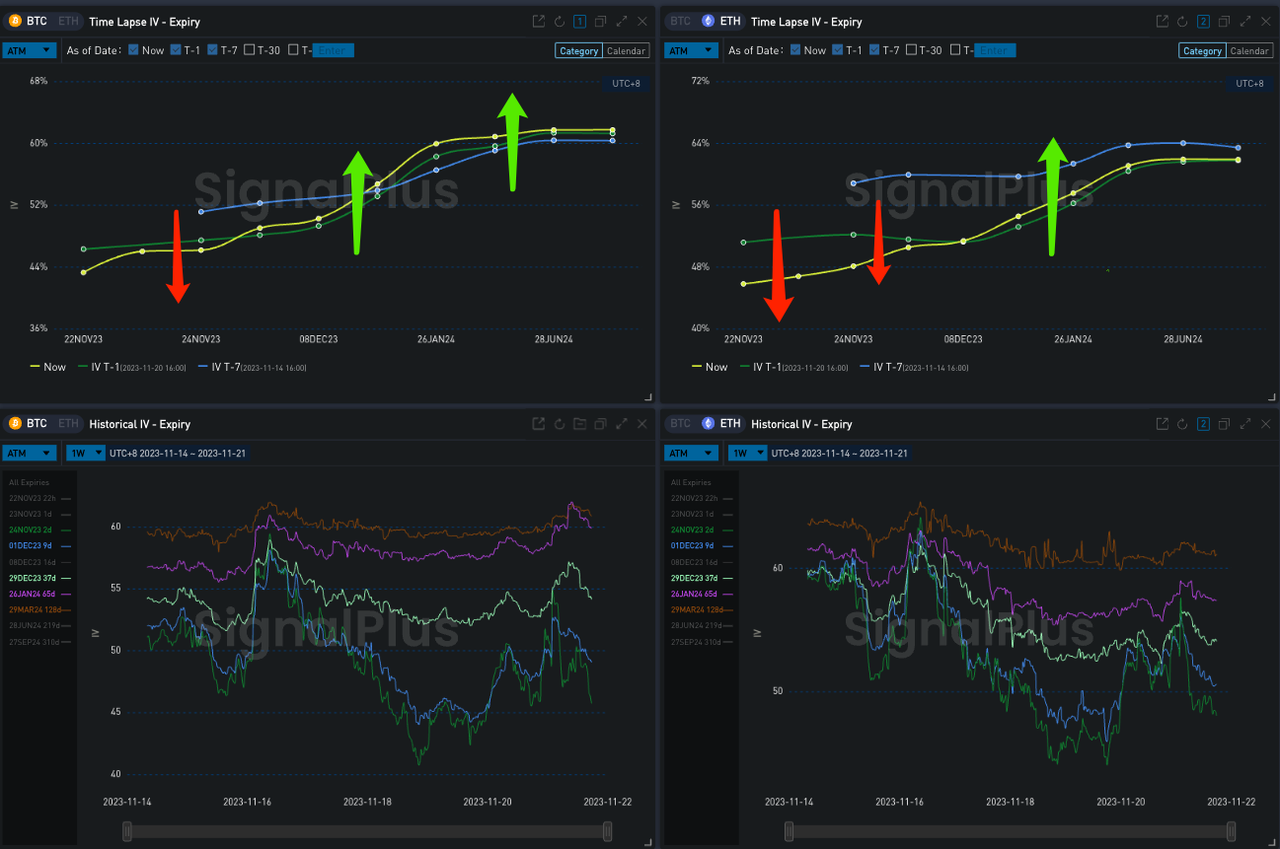
Task: Toggle Now legend entry in ETH Time Lapse chart
Action: click(x=710, y=367)
